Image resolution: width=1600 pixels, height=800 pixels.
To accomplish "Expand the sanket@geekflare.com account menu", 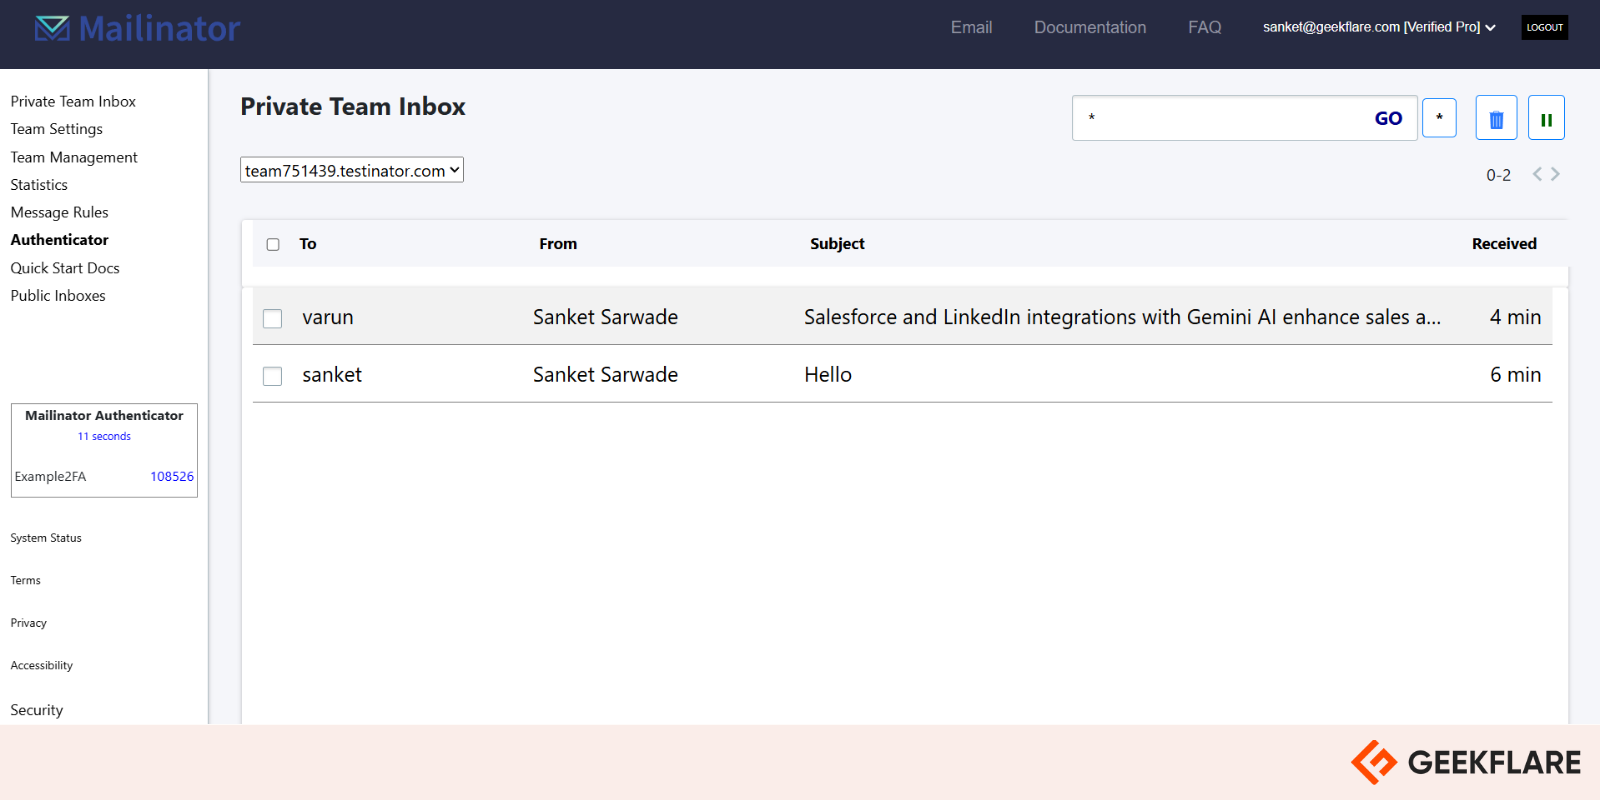I will tap(1378, 27).
